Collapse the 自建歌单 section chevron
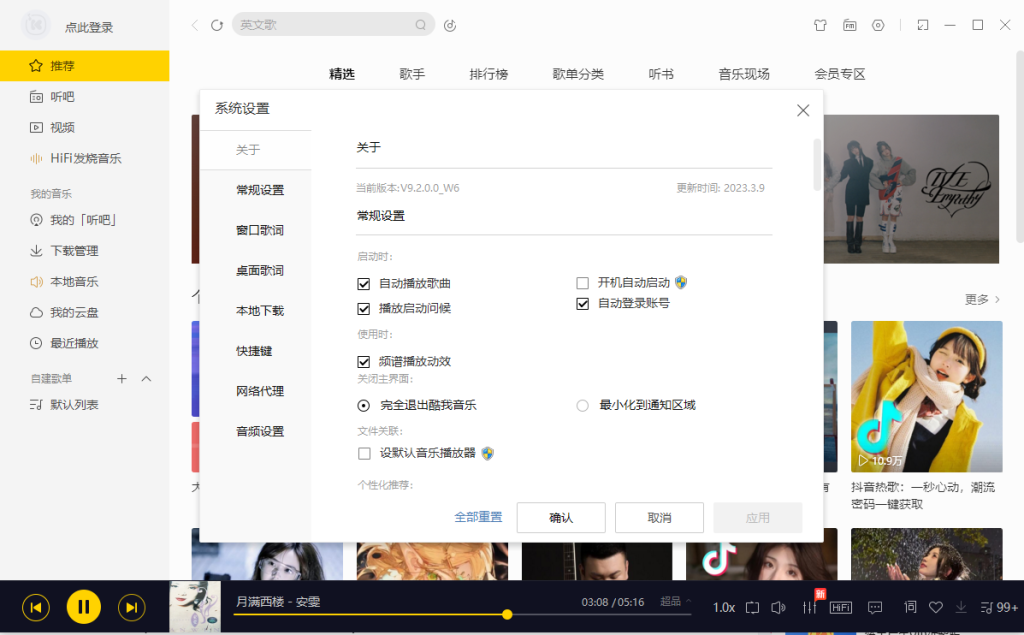The image size is (1024, 635). click(x=146, y=378)
